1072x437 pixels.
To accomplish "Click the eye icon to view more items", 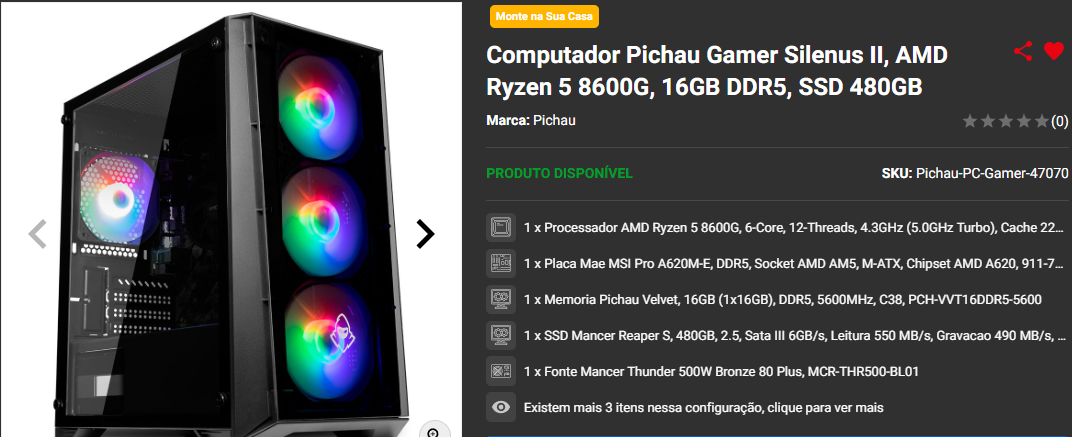I will click(x=500, y=408).
